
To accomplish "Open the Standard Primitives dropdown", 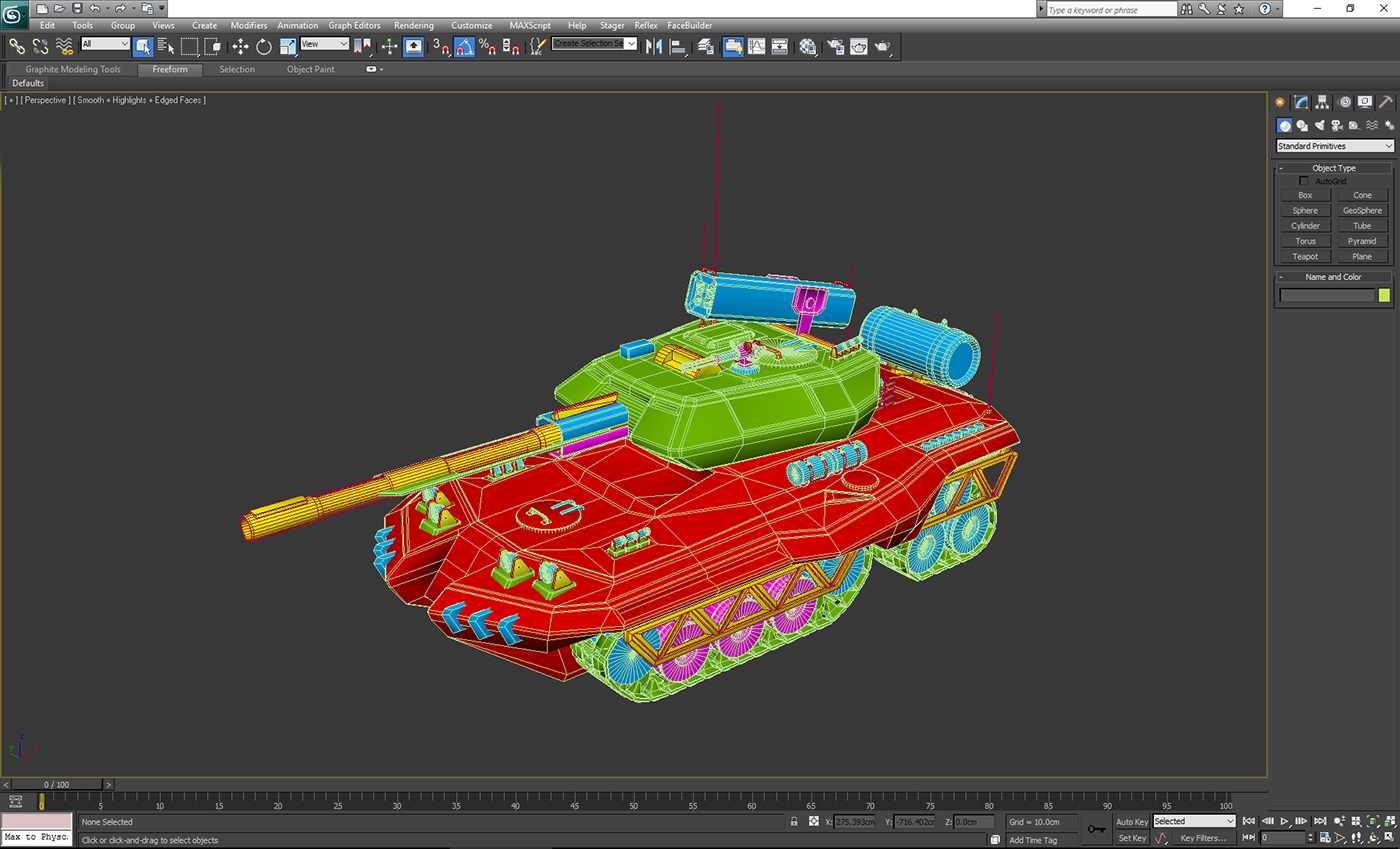I will (1333, 146).
